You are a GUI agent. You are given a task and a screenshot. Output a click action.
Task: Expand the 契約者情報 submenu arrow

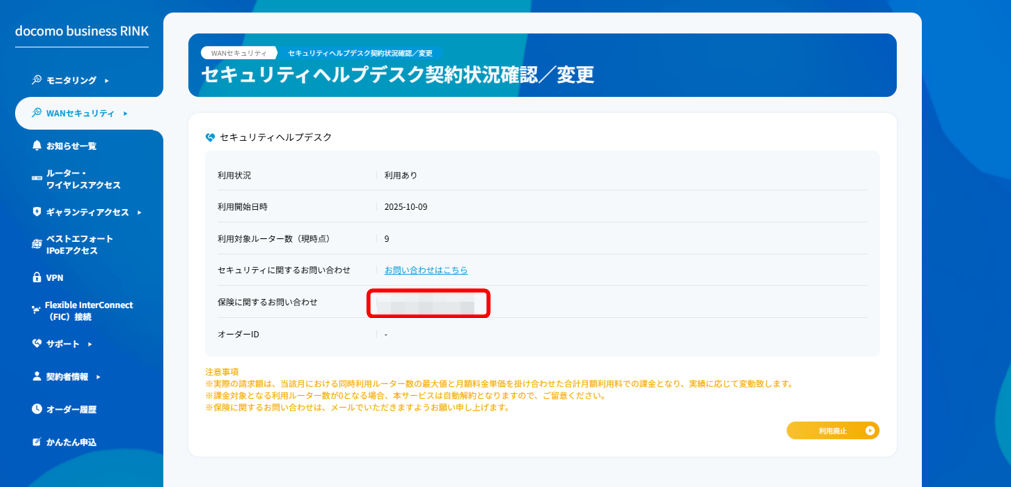(x=99, y=377)
